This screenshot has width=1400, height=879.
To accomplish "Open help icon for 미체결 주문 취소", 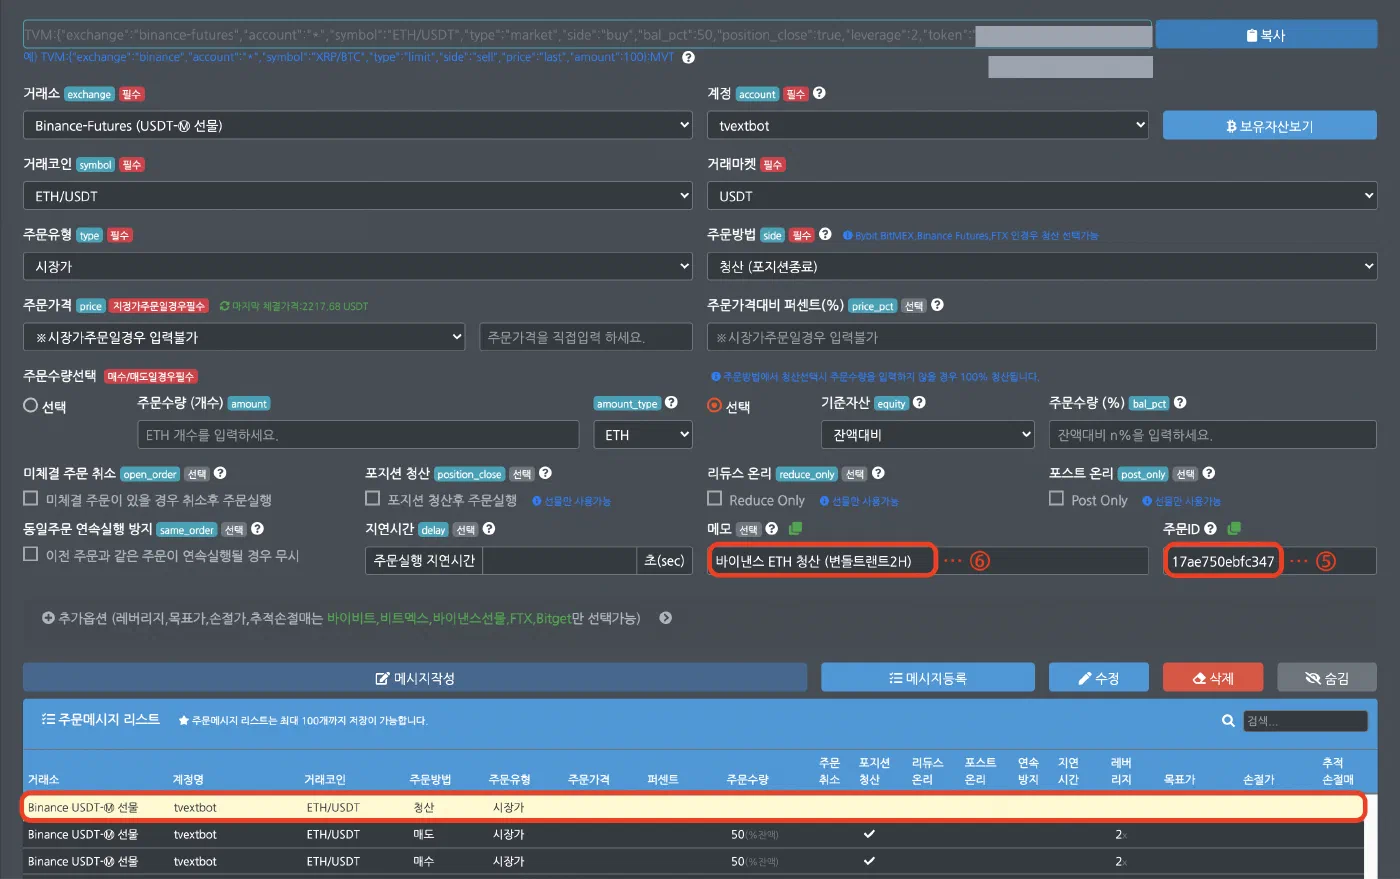I will [x=220, y=473].
